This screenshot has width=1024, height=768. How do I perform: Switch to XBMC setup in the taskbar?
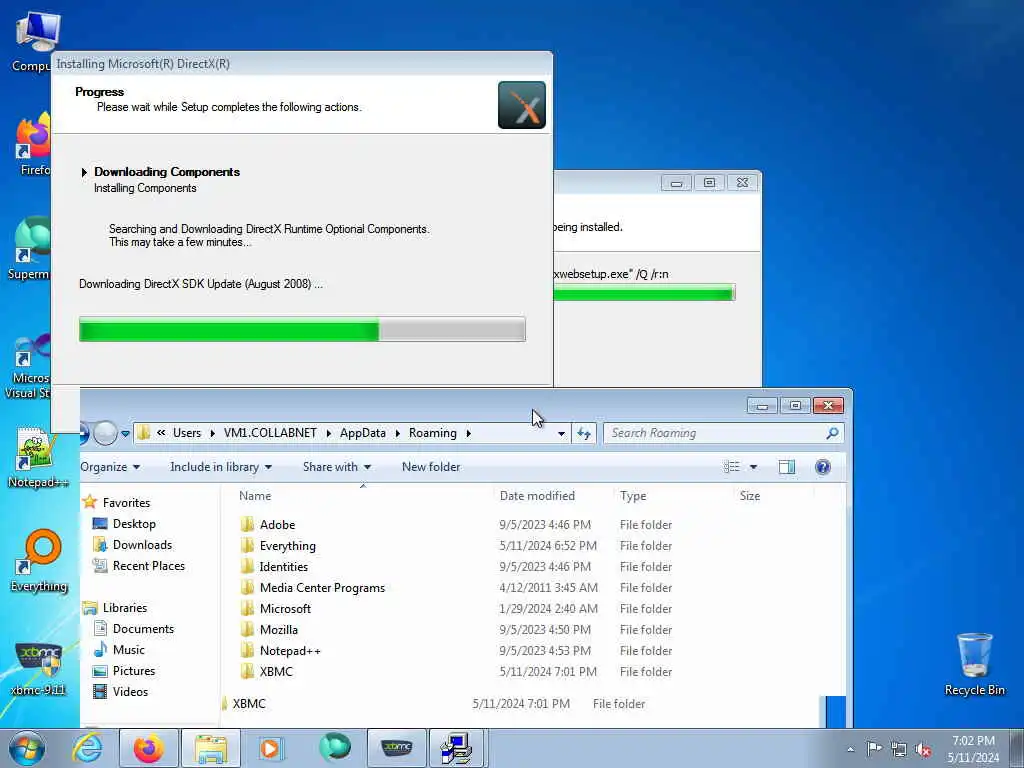point(397,748)
